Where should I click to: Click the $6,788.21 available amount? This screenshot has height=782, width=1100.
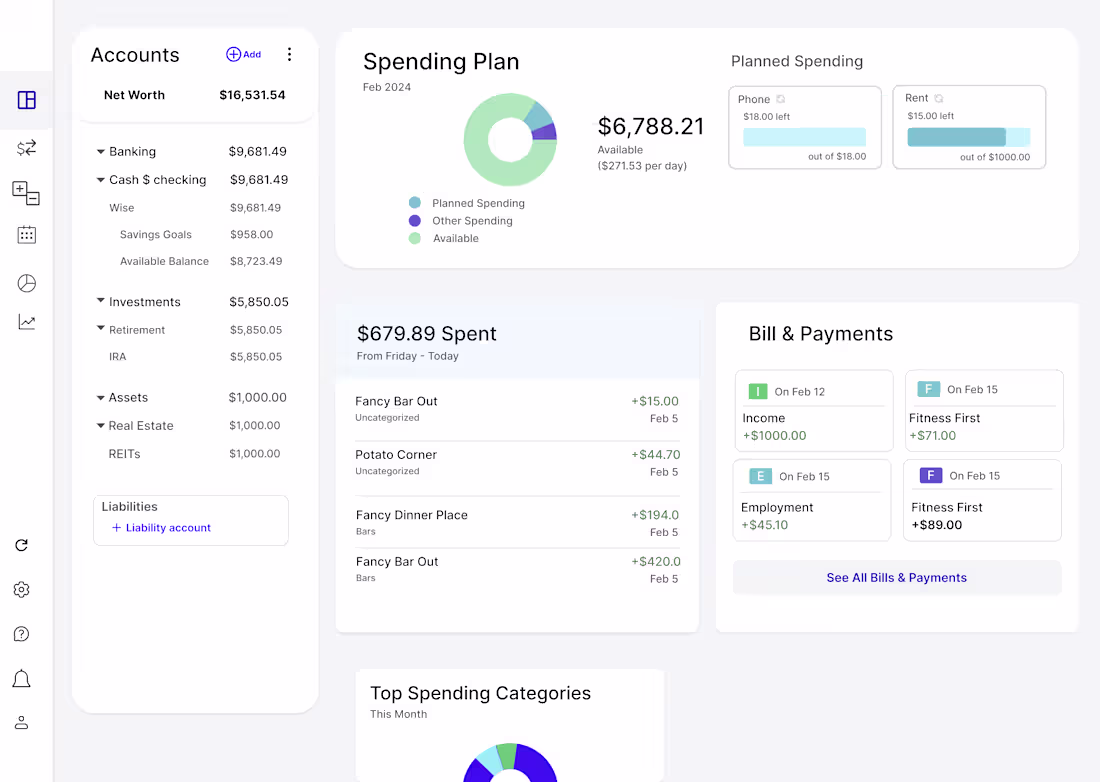click(x=650, y=126)
